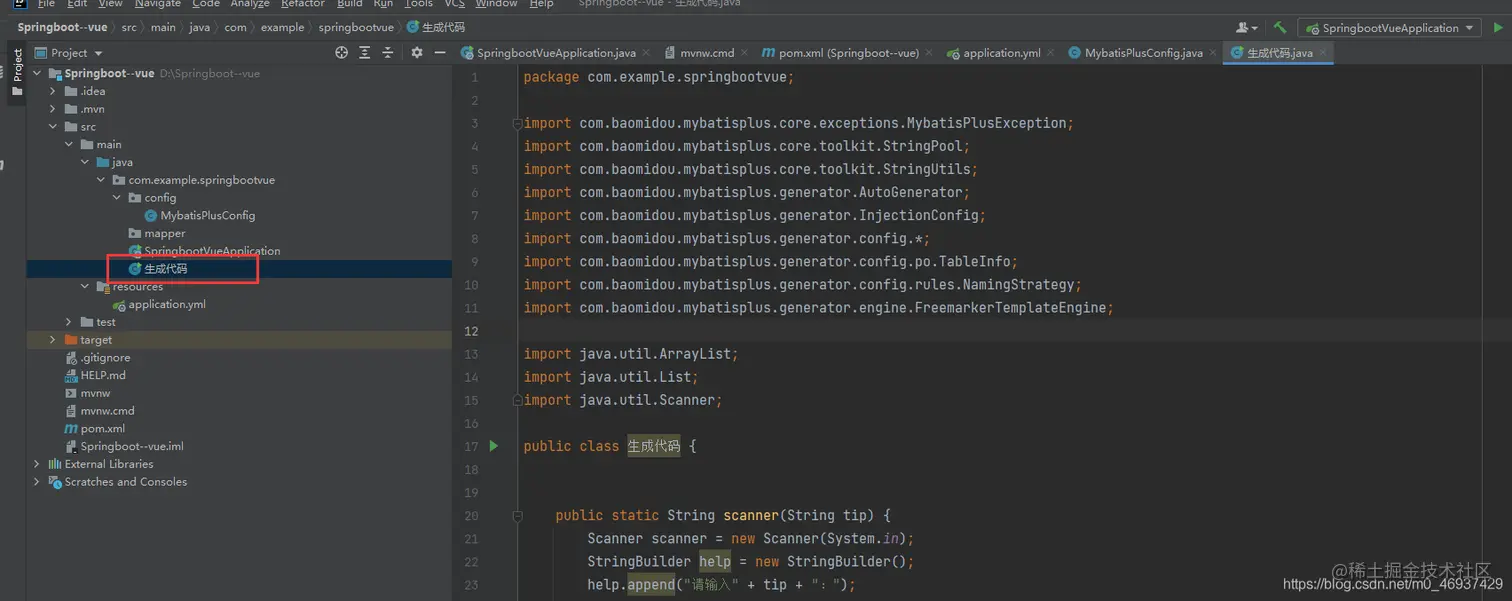The image size is (1512, 601).
Task: Open the Navigate menu
Action: (x=158, y=4)
